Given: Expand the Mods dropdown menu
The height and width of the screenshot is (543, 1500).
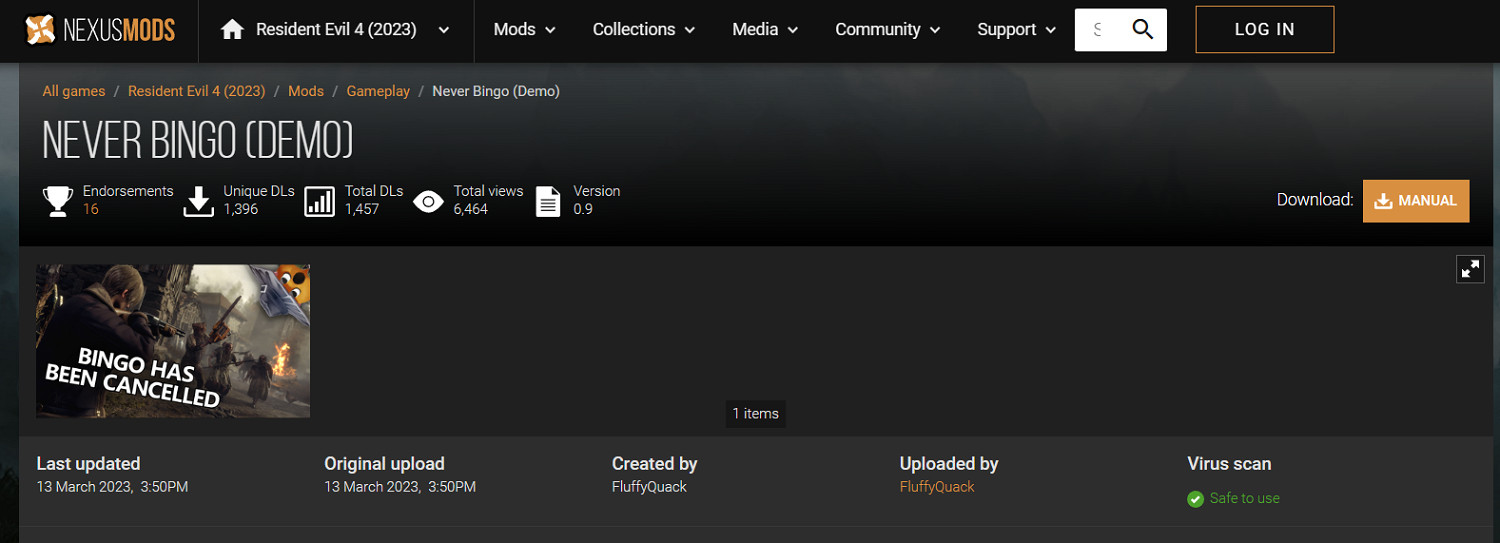Looking at the screenshot, I should (524, 30).
